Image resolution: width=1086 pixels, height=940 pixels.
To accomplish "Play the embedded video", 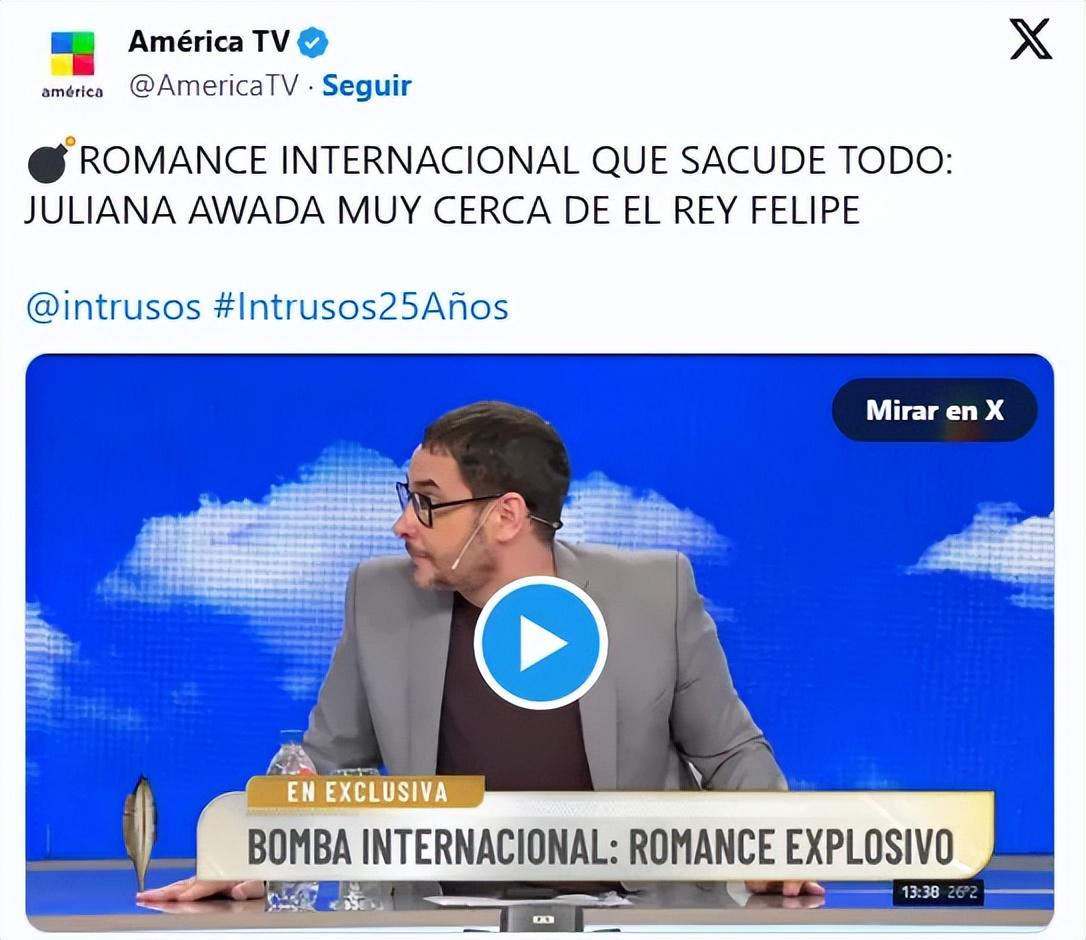I will pyautogui.click(x=540, y=642).
